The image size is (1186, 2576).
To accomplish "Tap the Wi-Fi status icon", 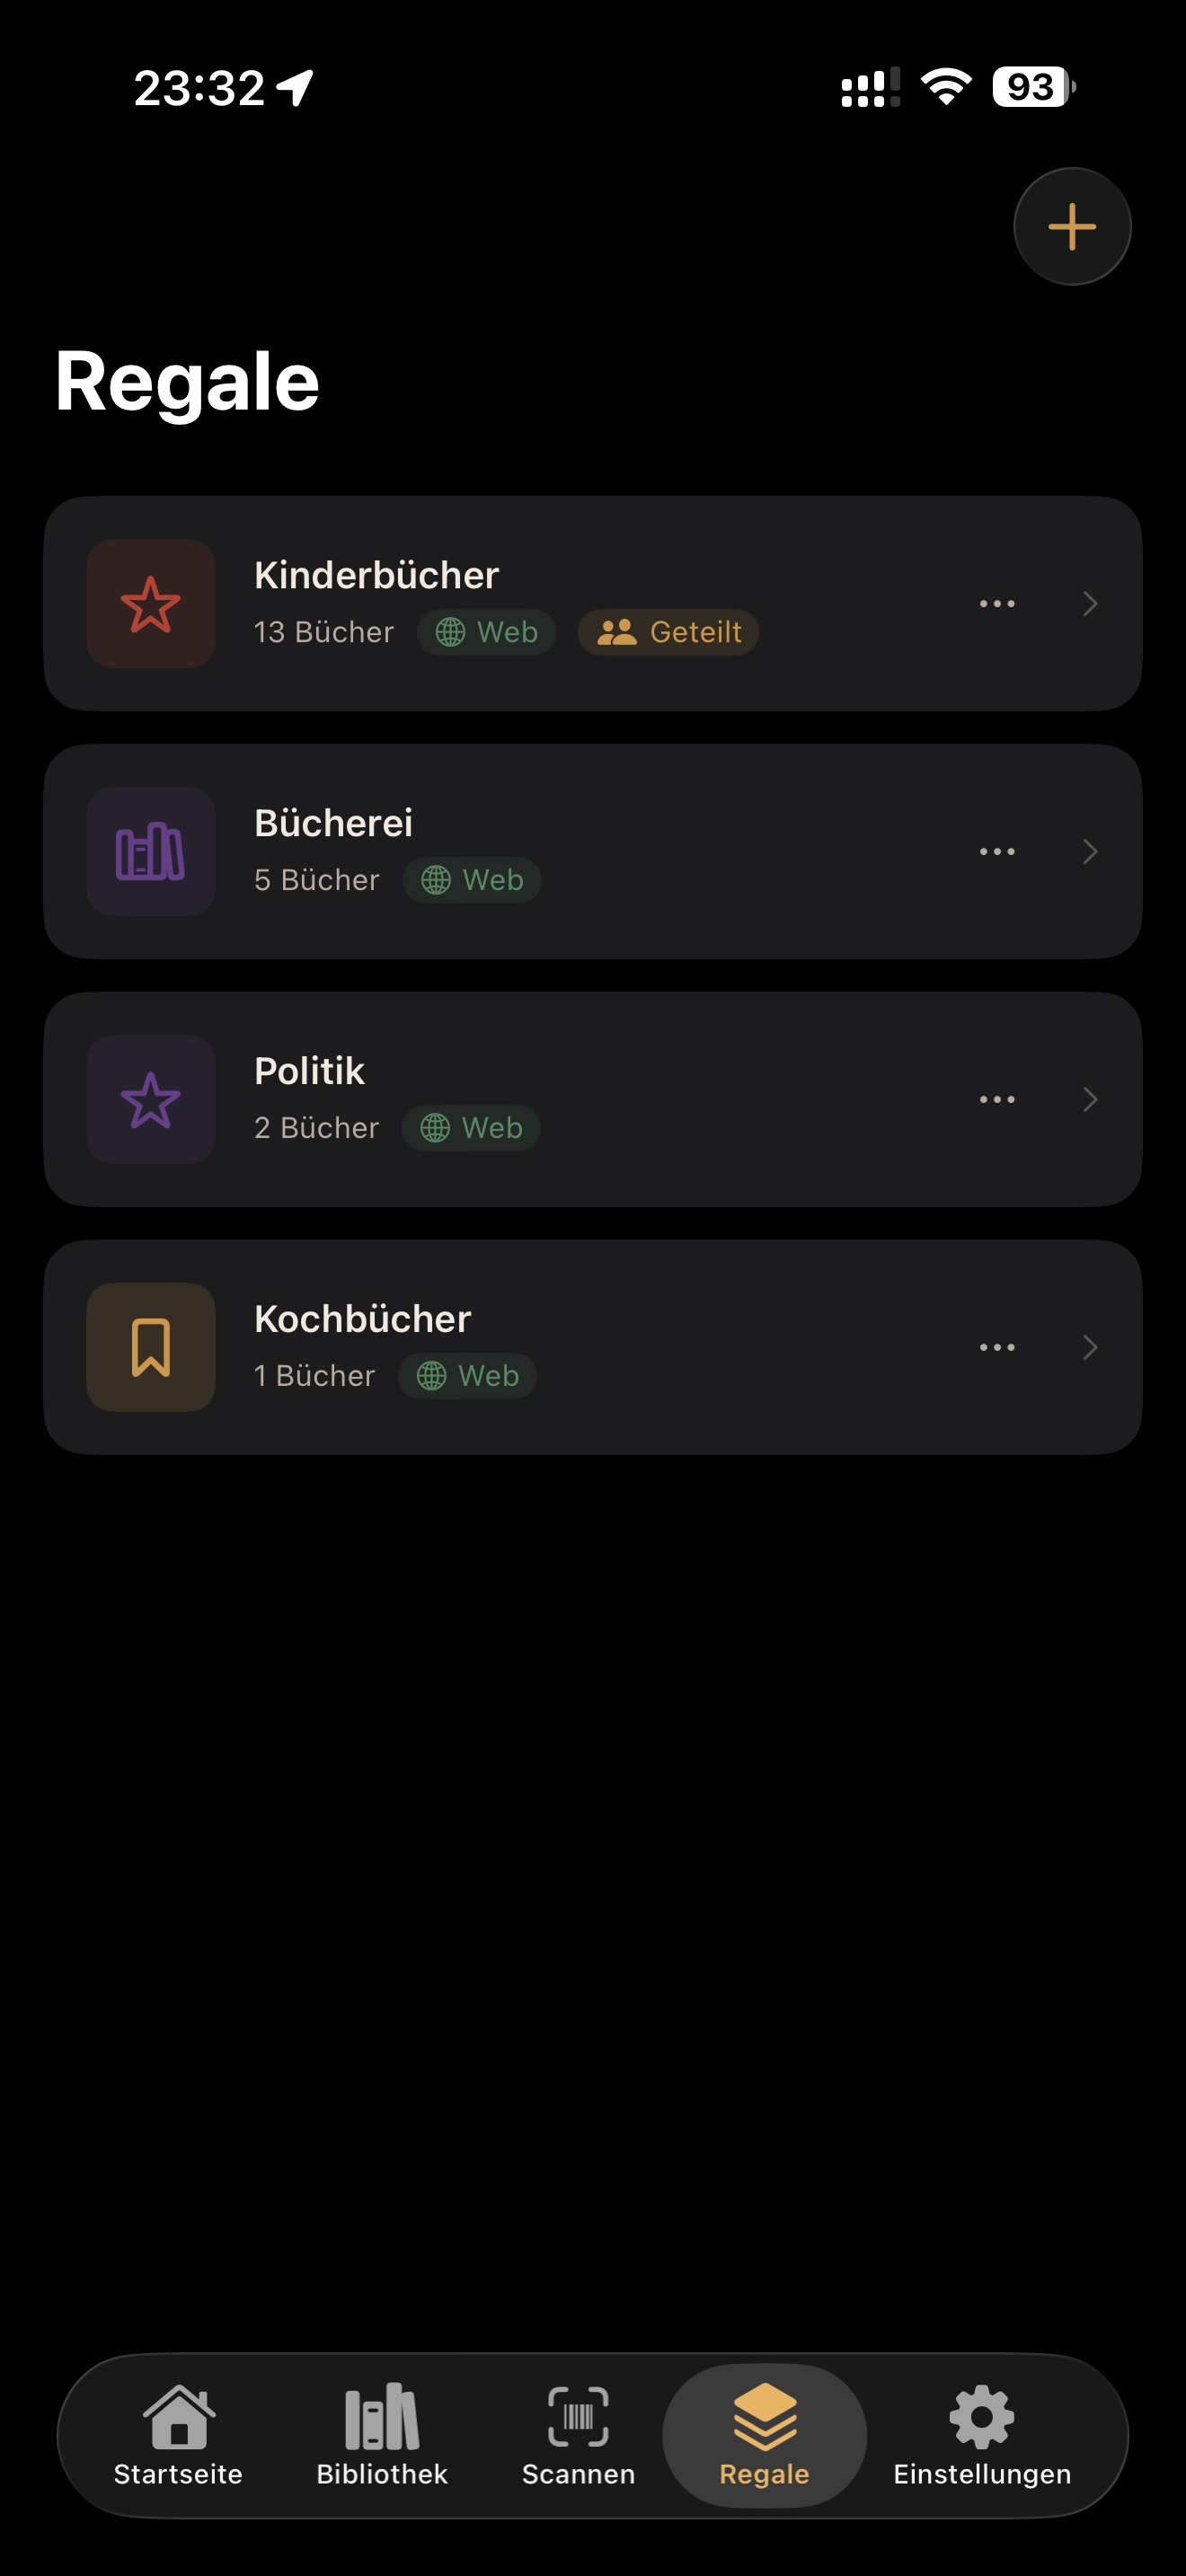I will [946, 87].
